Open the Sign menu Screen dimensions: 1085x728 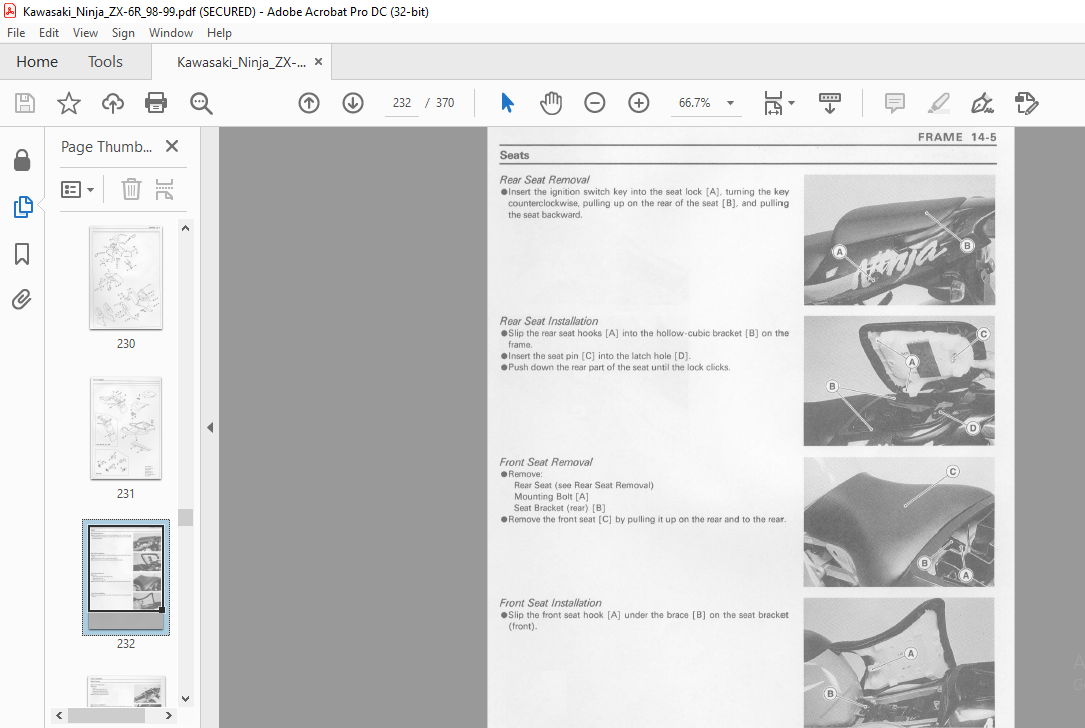pos(123,33)
